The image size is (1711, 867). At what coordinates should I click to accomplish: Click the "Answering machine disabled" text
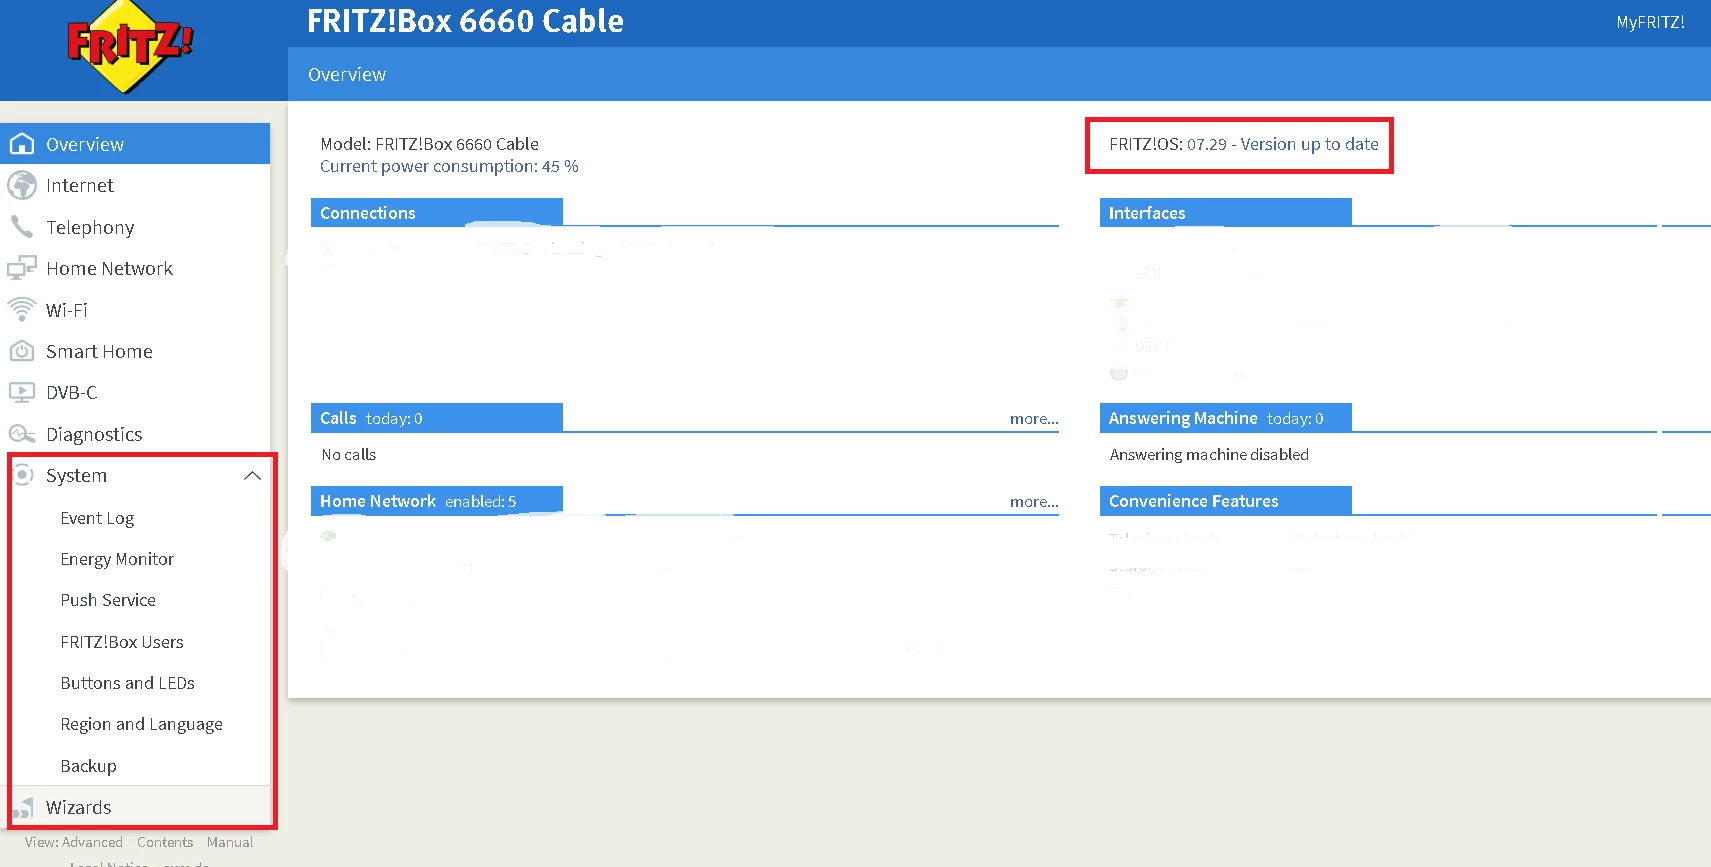(1209, 455)
